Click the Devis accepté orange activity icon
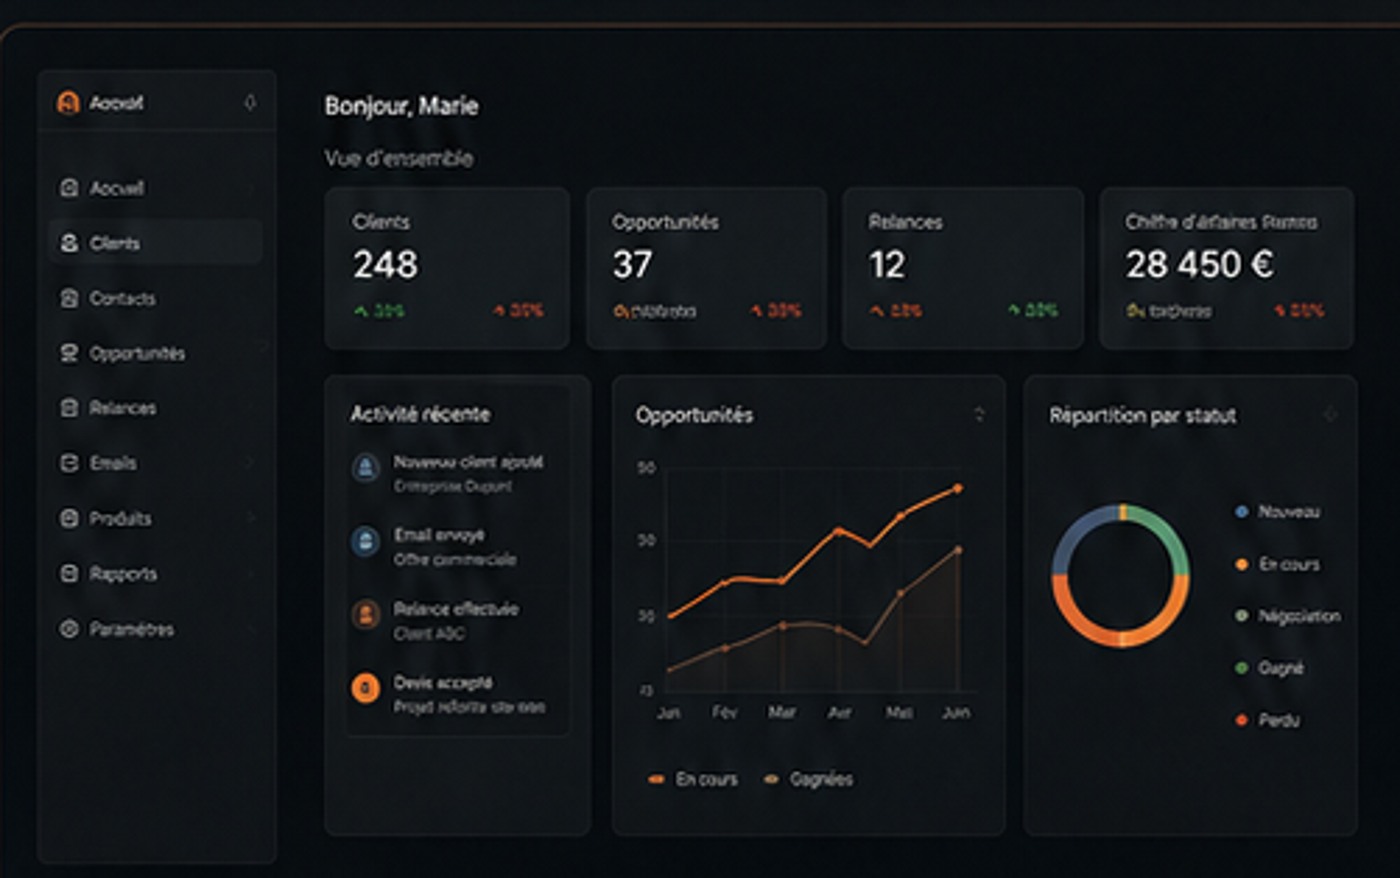Viewport: 1400px width, 878px height. (x=366, y=688)
